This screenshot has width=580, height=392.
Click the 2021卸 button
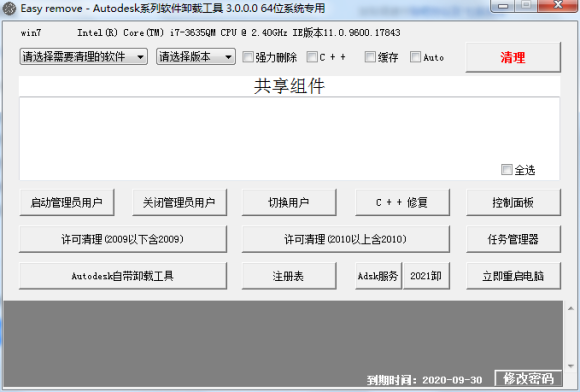tap(426, 276)
